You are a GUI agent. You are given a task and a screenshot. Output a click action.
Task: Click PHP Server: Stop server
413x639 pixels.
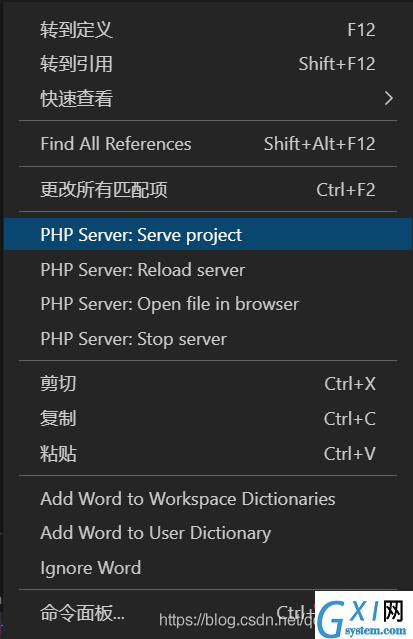pos(208,339)
